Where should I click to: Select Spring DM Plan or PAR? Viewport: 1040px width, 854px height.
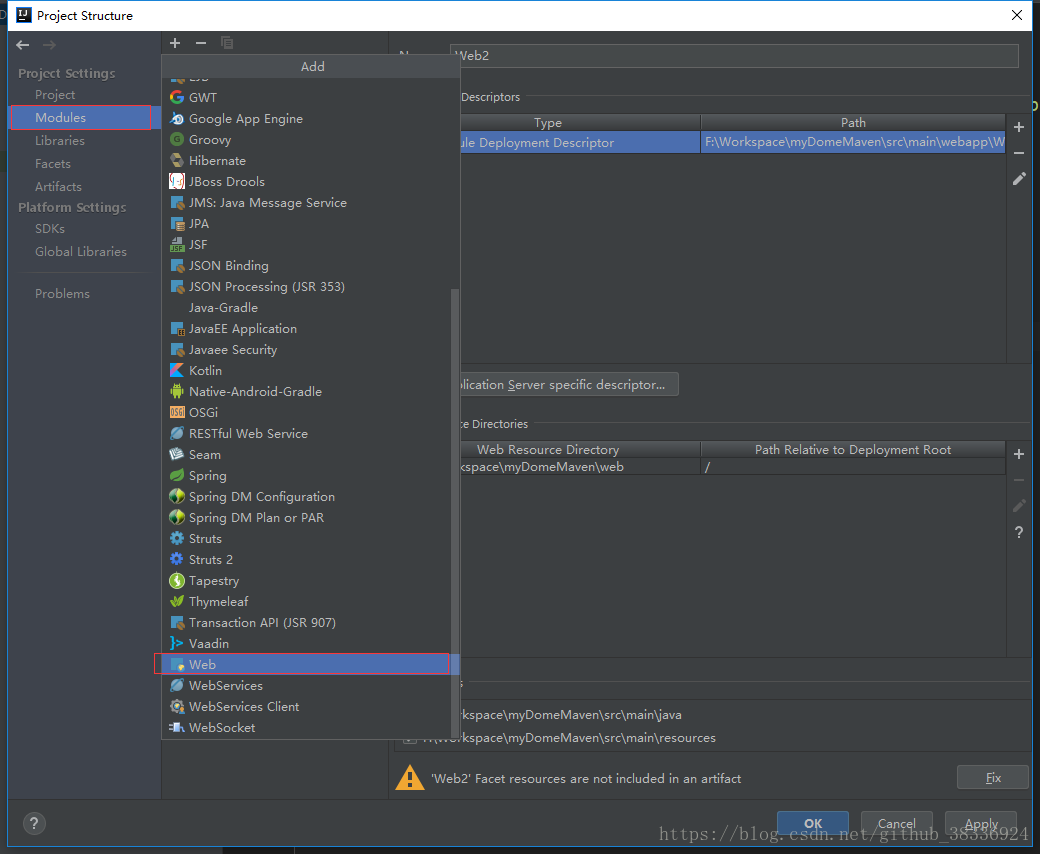coord(305,518)
